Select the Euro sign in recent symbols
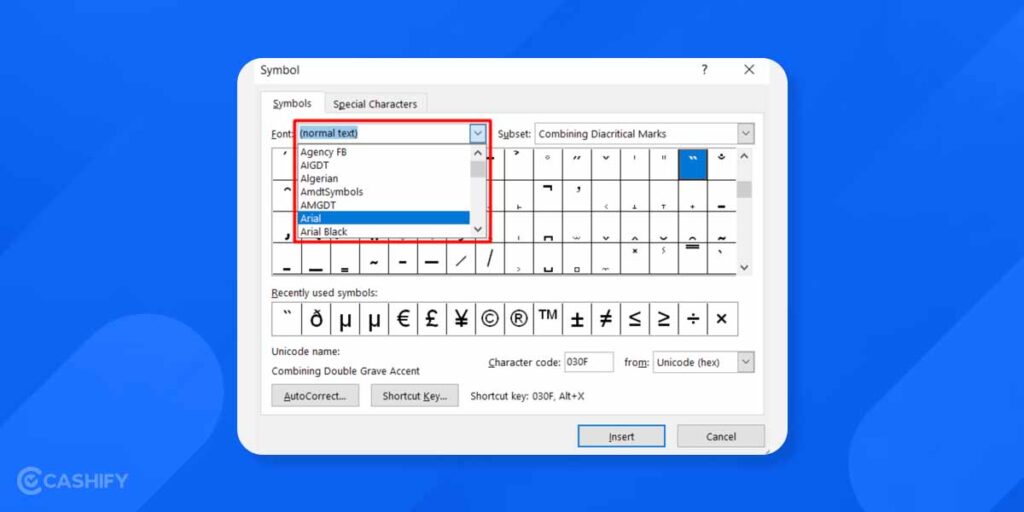 (403, 319)
